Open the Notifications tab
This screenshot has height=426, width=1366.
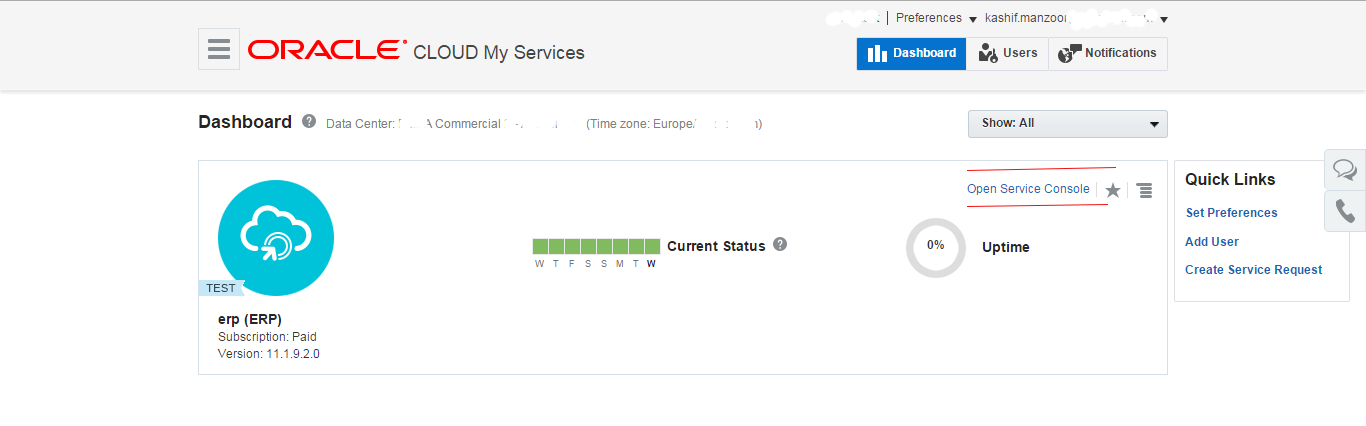[x=1108, y=53]
